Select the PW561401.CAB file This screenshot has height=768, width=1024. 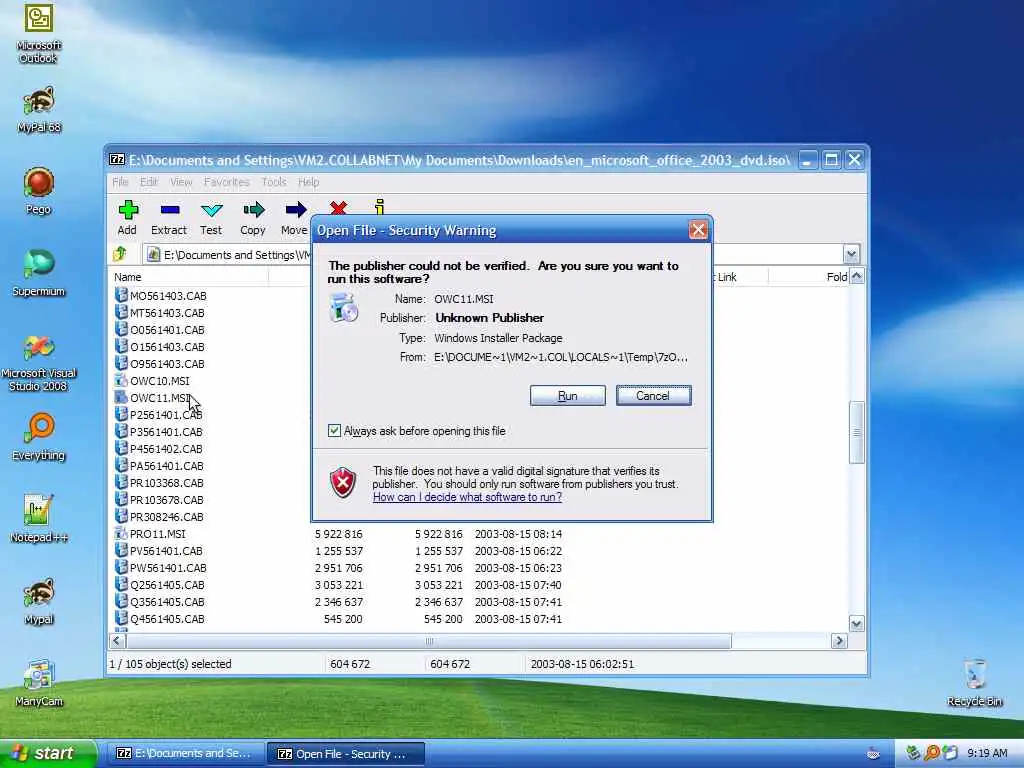click(x=161, y=568)
